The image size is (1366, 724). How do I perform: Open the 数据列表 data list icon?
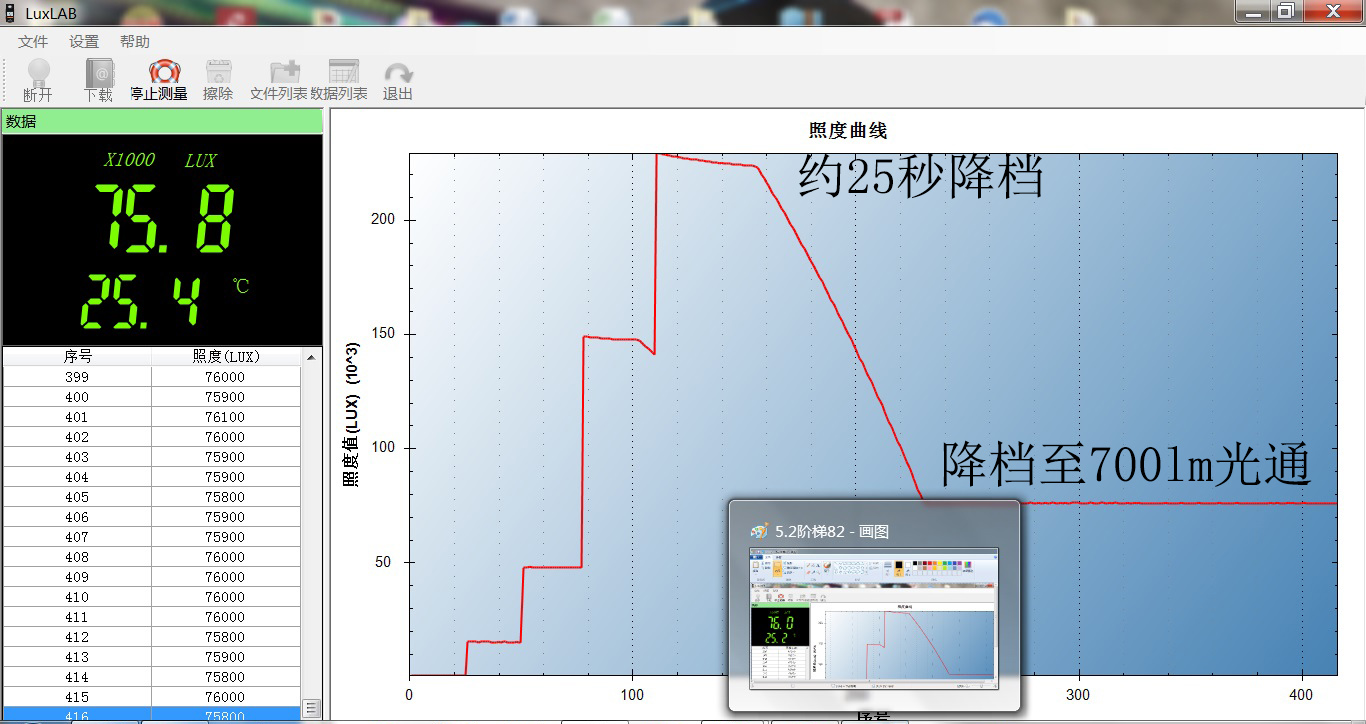coord(344,78)
